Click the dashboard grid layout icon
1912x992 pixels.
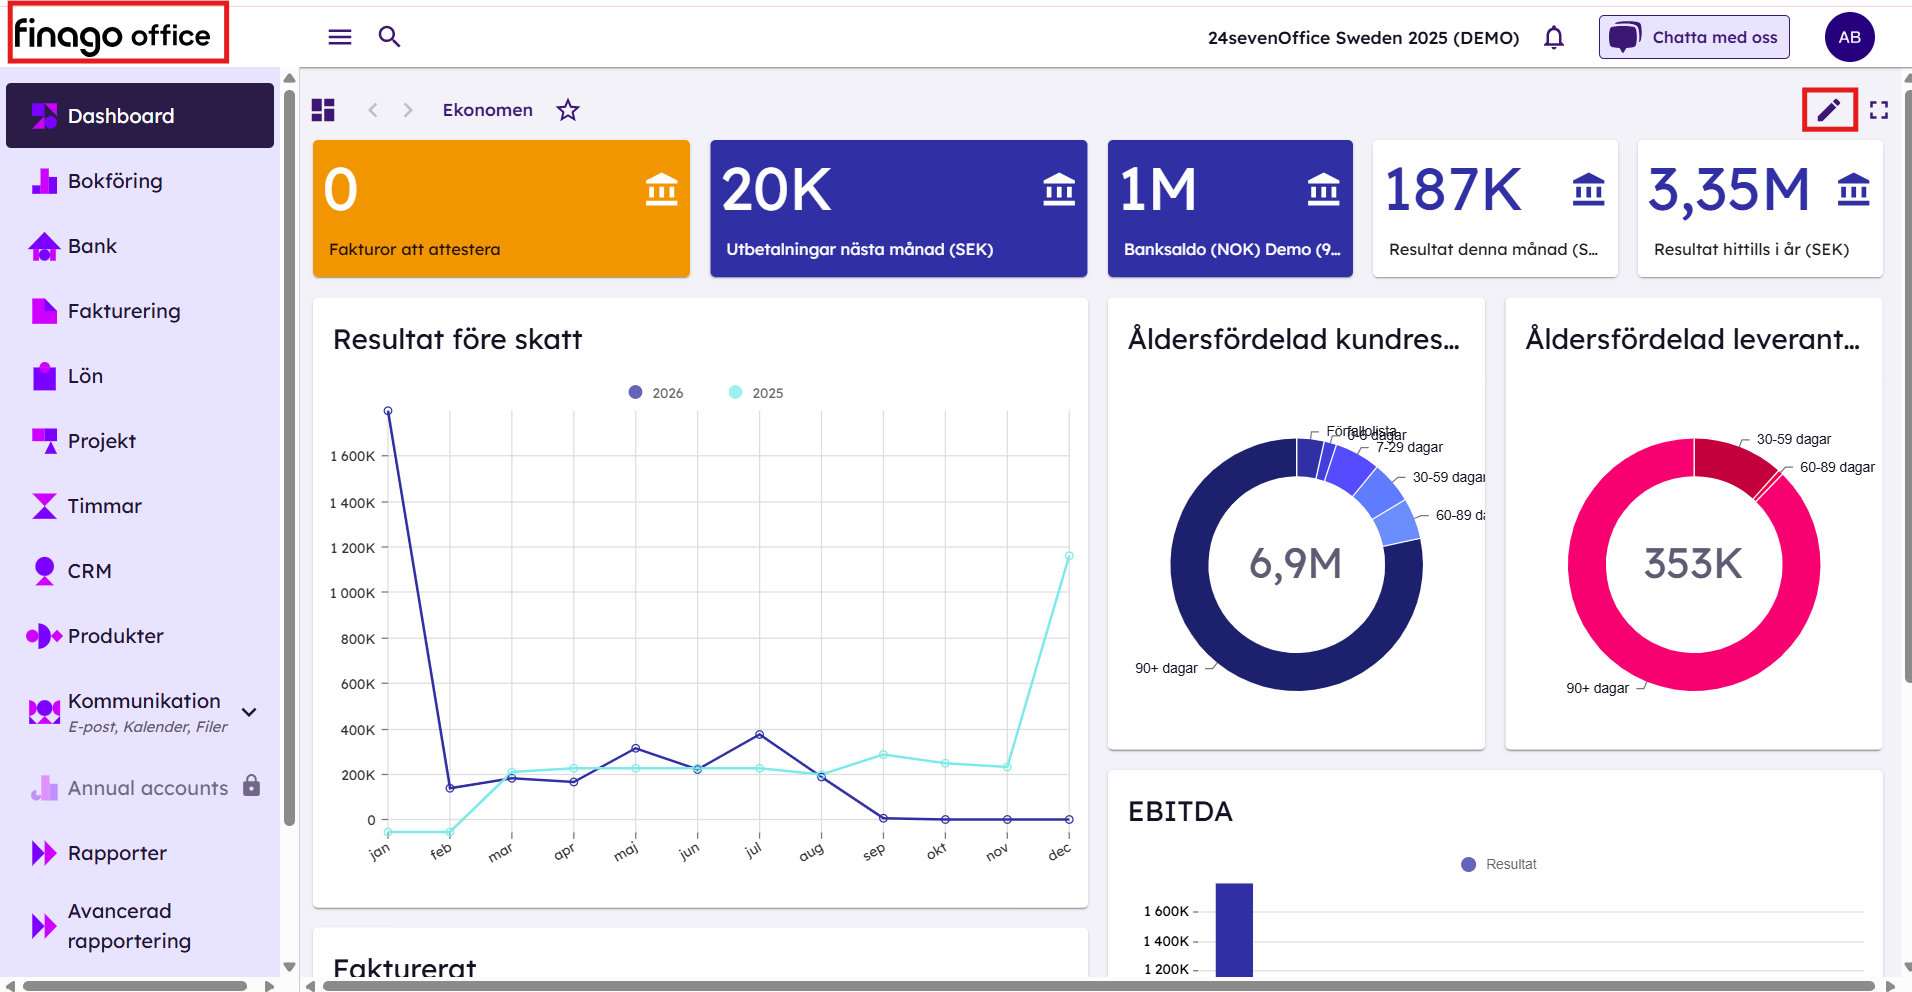323,110
